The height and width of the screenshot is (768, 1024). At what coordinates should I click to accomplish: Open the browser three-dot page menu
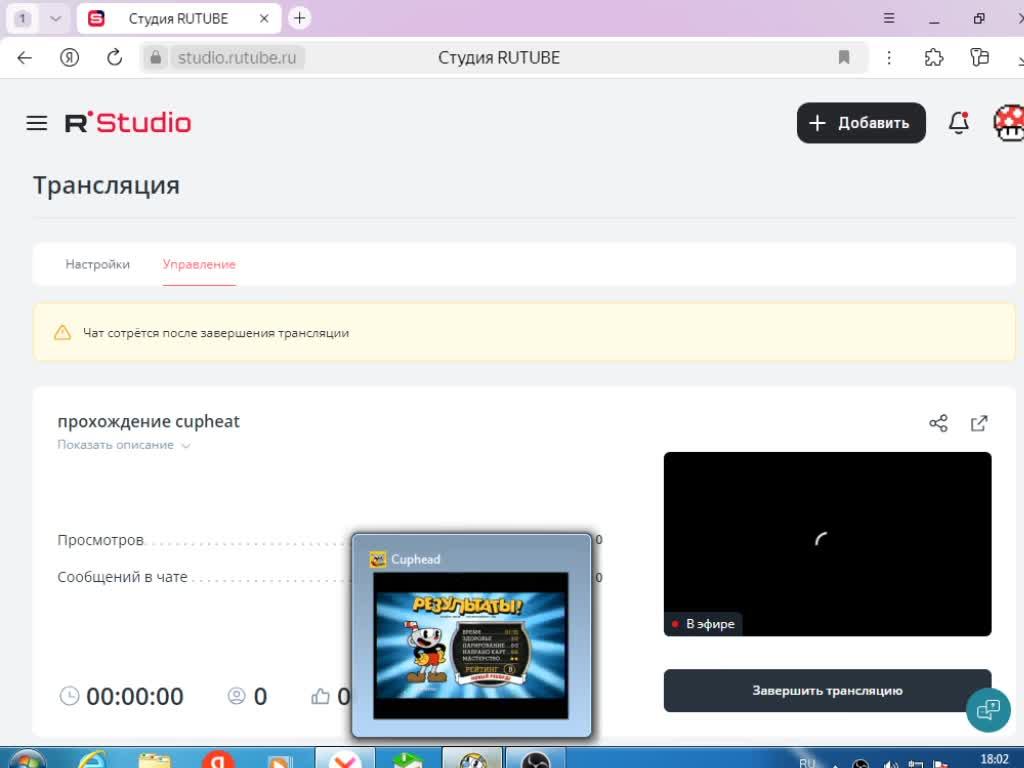pos(889,57)
